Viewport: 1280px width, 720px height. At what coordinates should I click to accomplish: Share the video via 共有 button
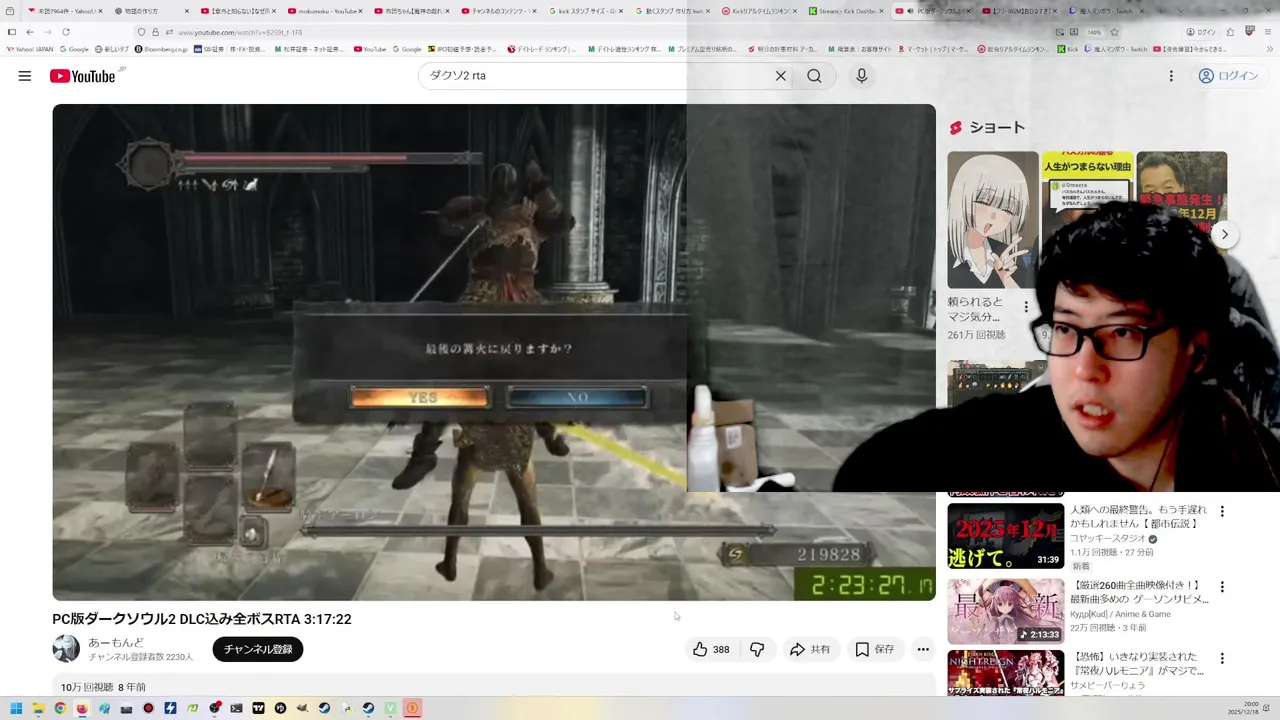(x=810, y=650)
